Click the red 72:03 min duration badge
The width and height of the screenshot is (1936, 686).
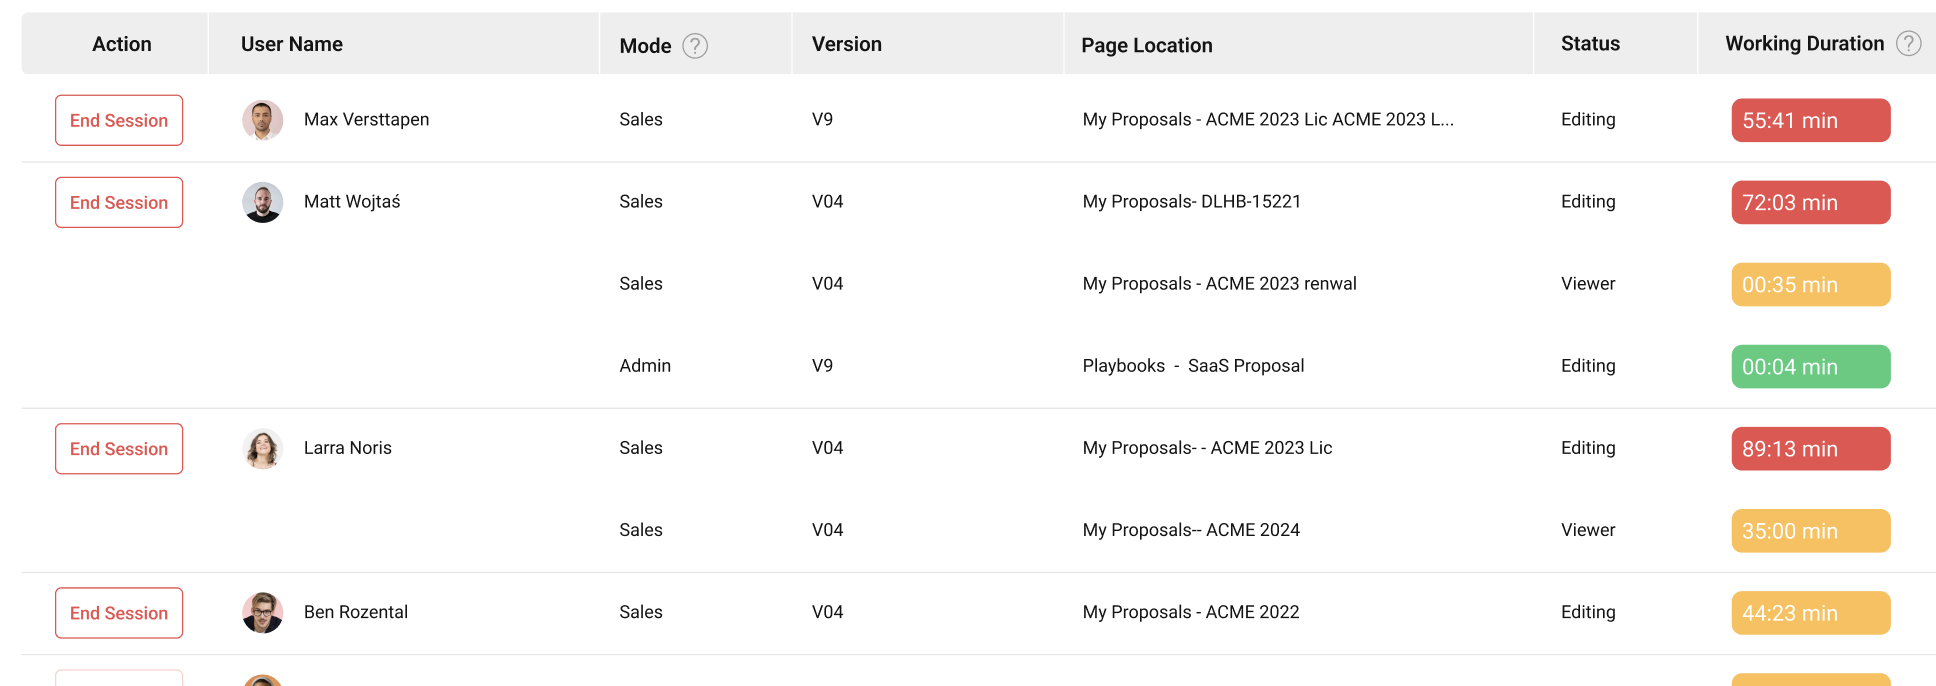click(1811, 202)
